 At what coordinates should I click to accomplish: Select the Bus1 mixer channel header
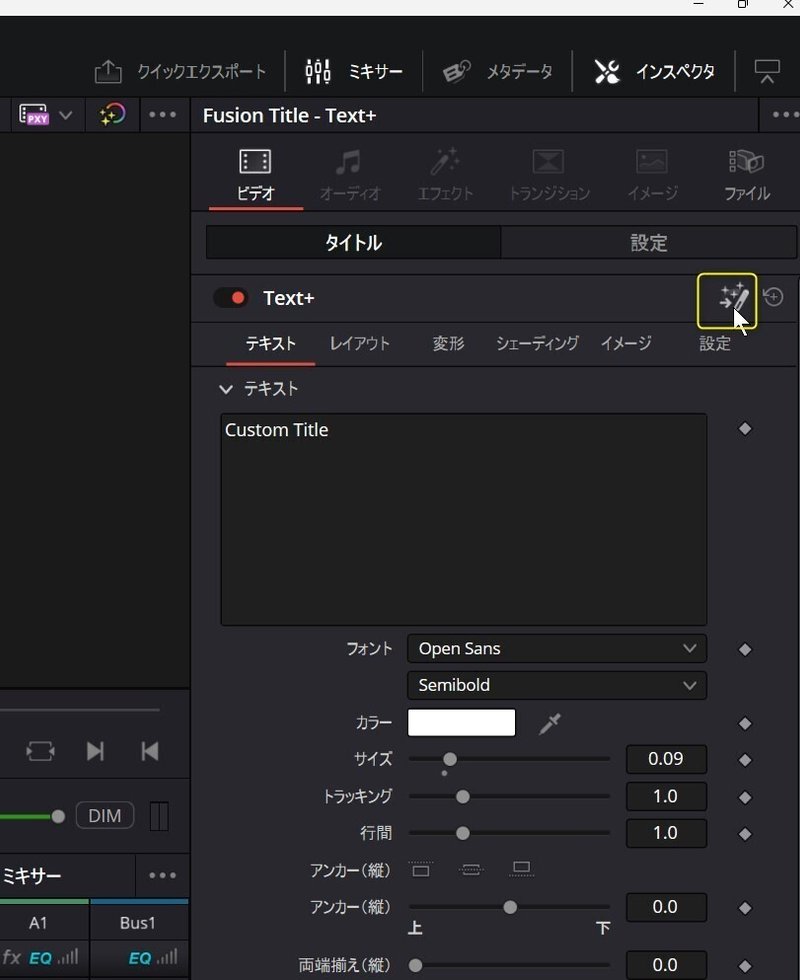pyautogui.click(x=138, y=923)
